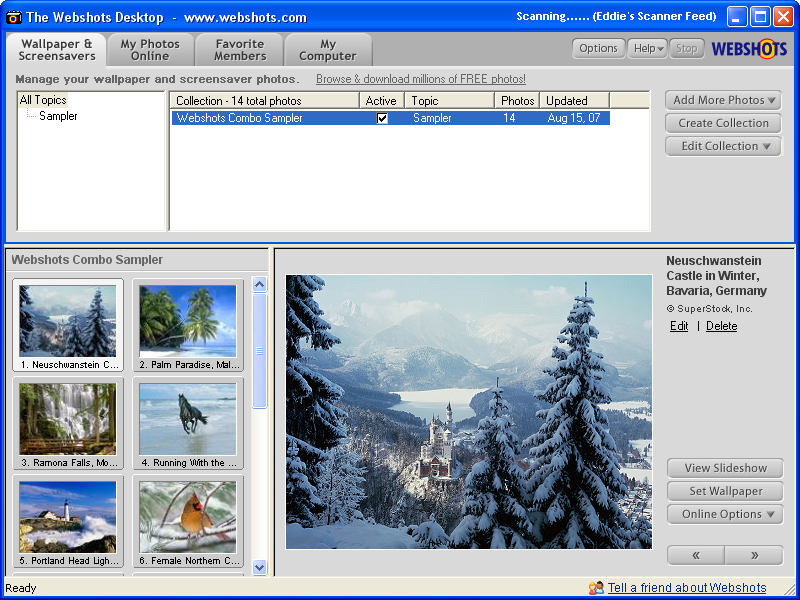Sort by the Active column header

point(382,101)
